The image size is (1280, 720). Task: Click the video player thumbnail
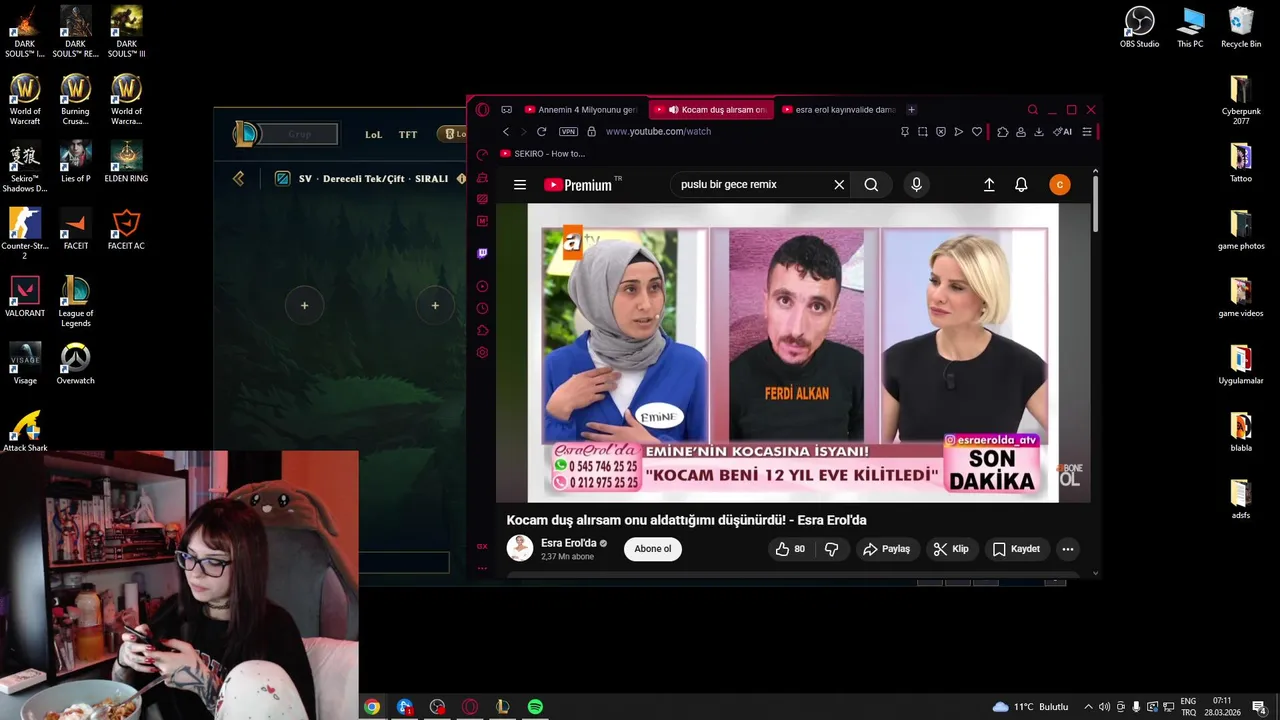click(x=793, y=353)
